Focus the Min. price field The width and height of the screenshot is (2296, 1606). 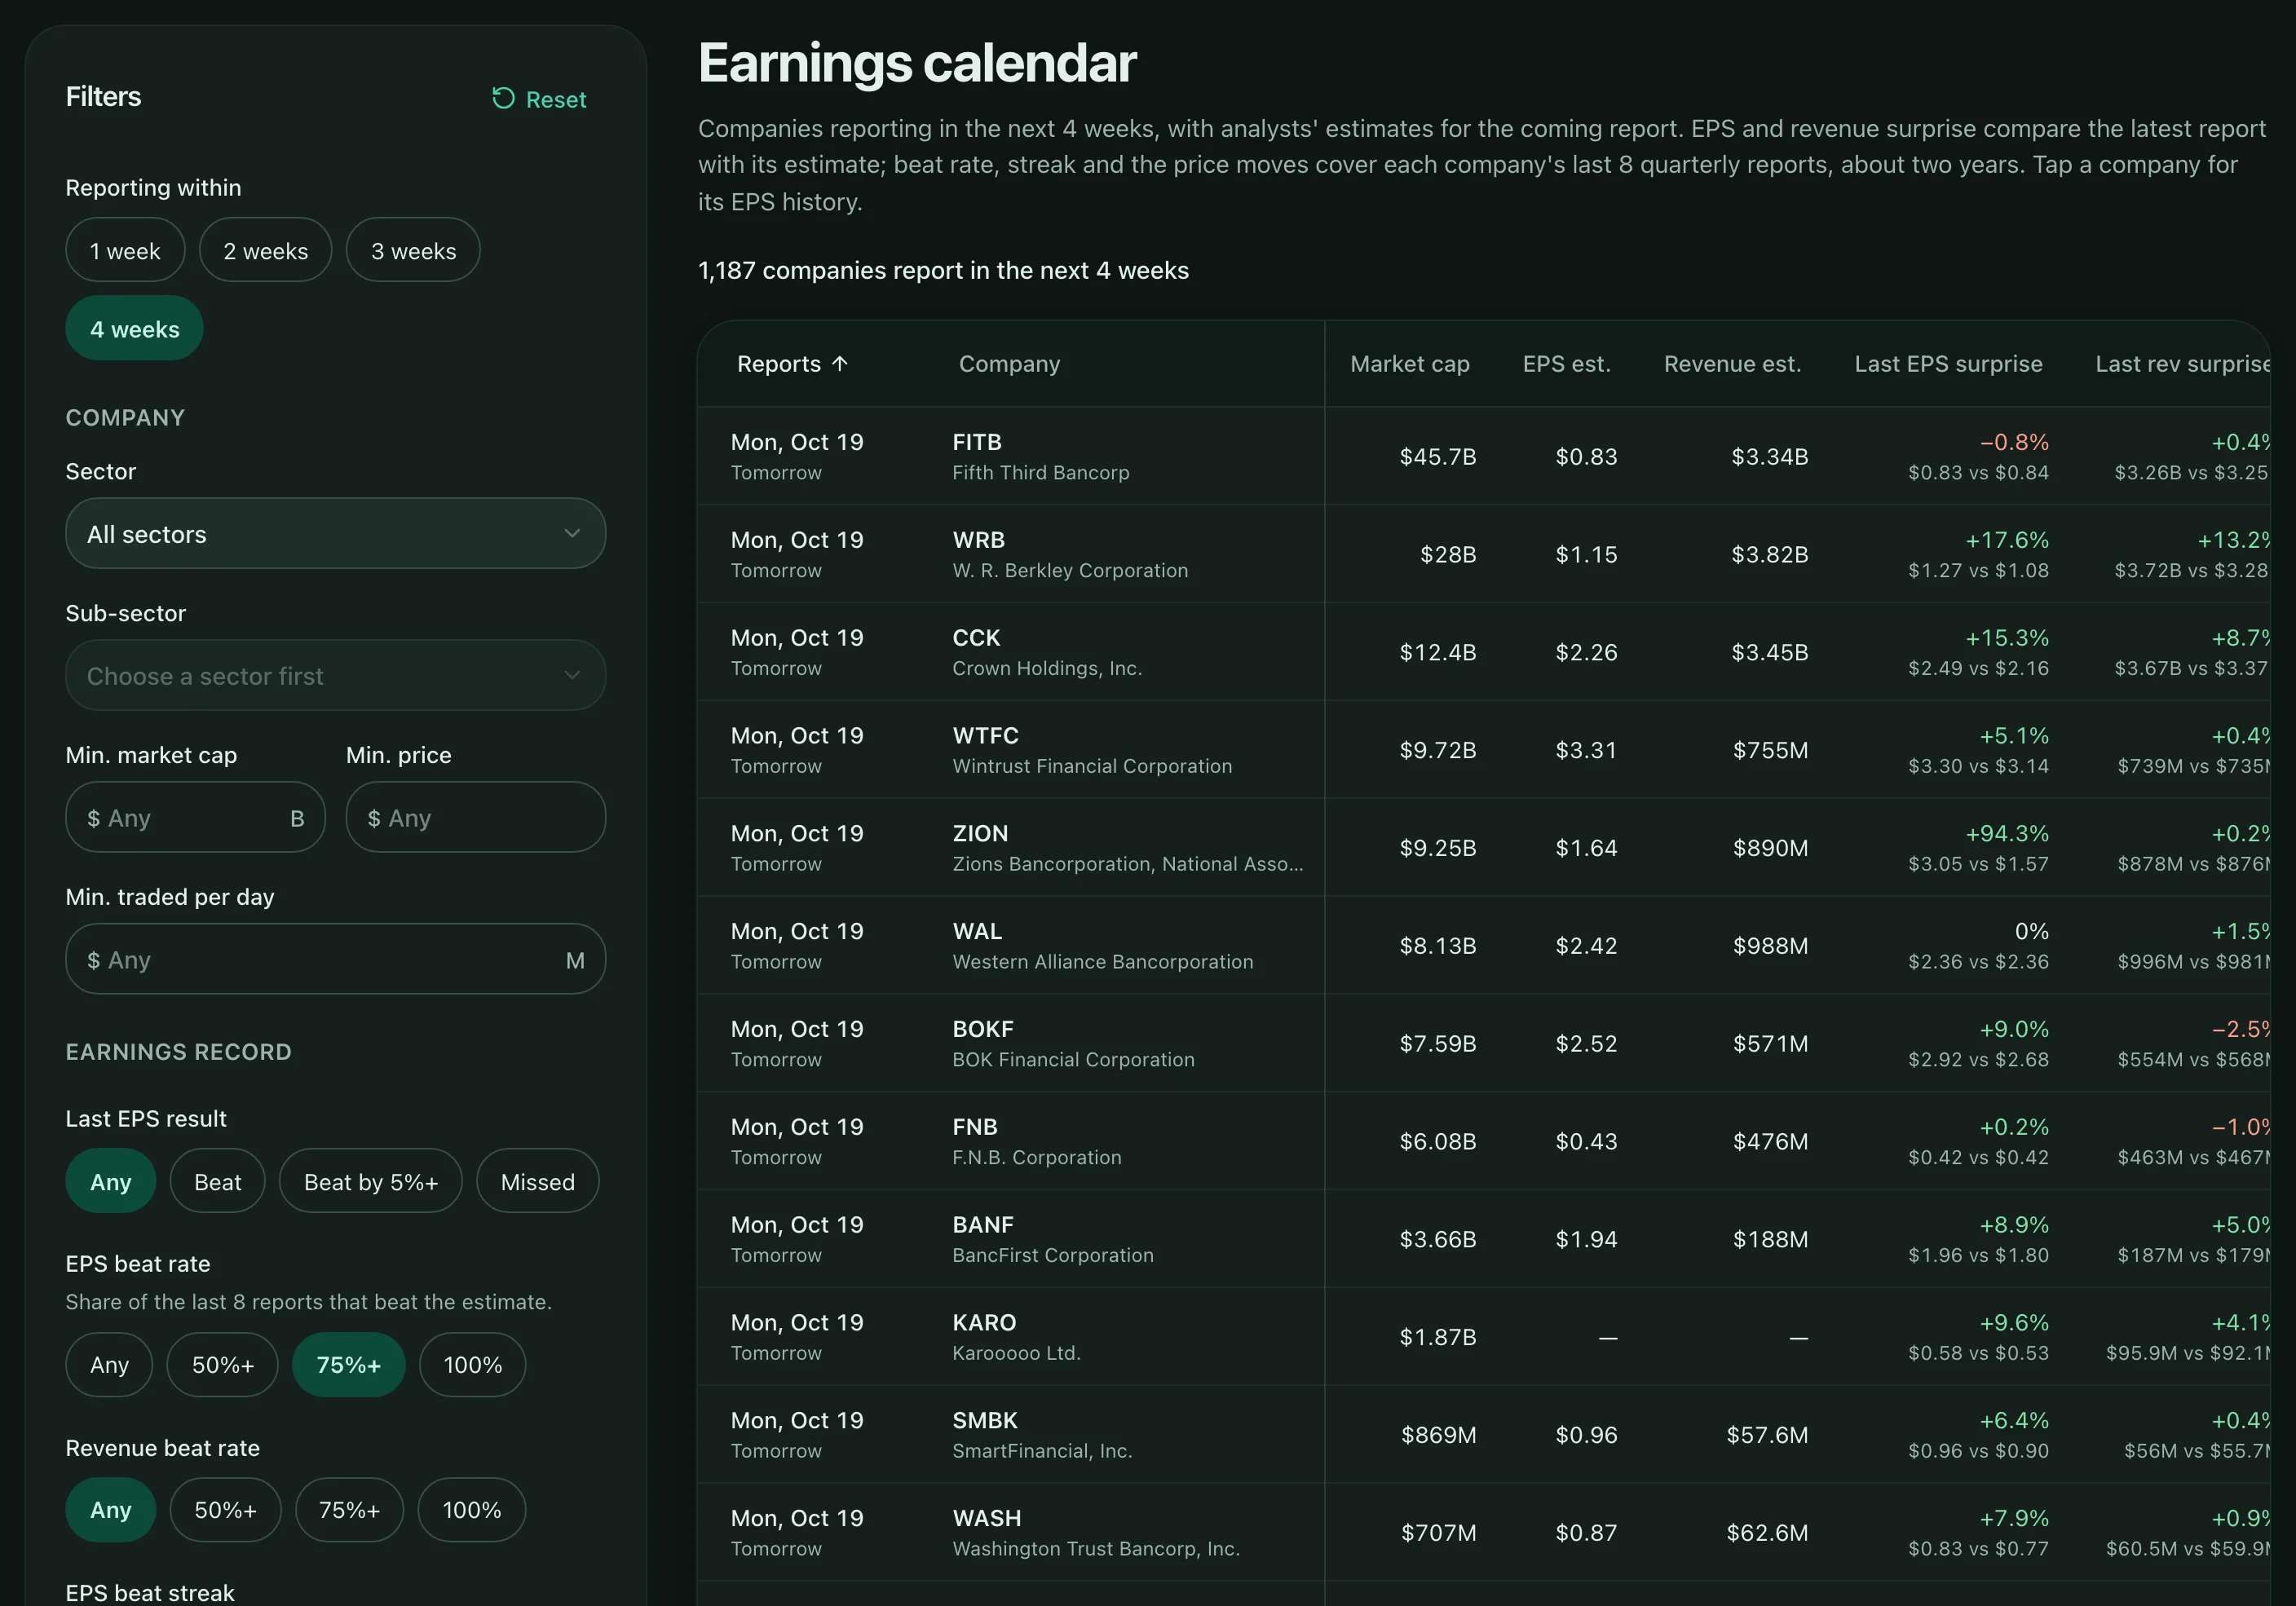[475, 818]
